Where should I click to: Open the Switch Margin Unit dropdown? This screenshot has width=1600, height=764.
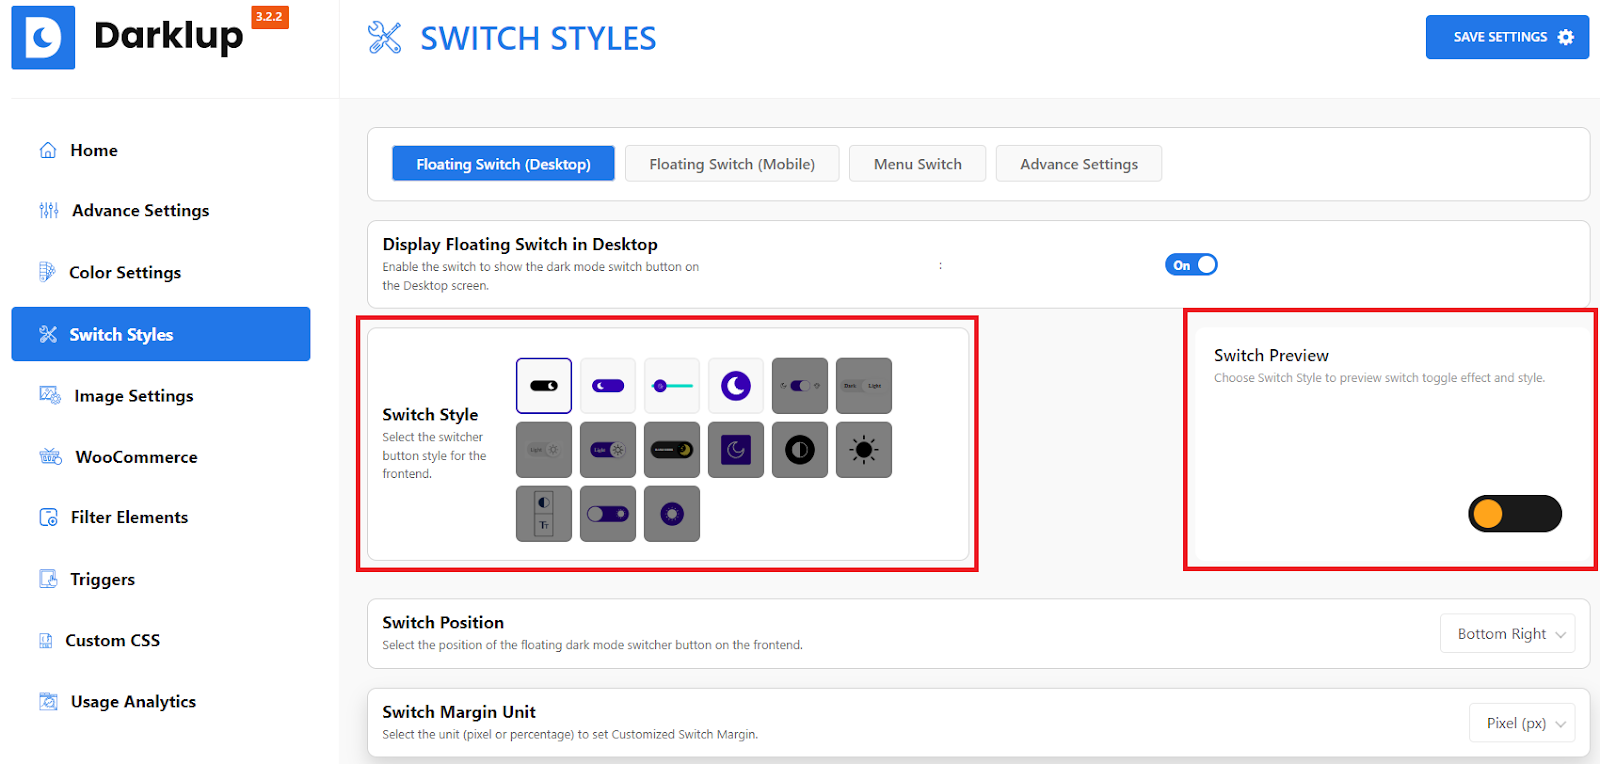1522,723
